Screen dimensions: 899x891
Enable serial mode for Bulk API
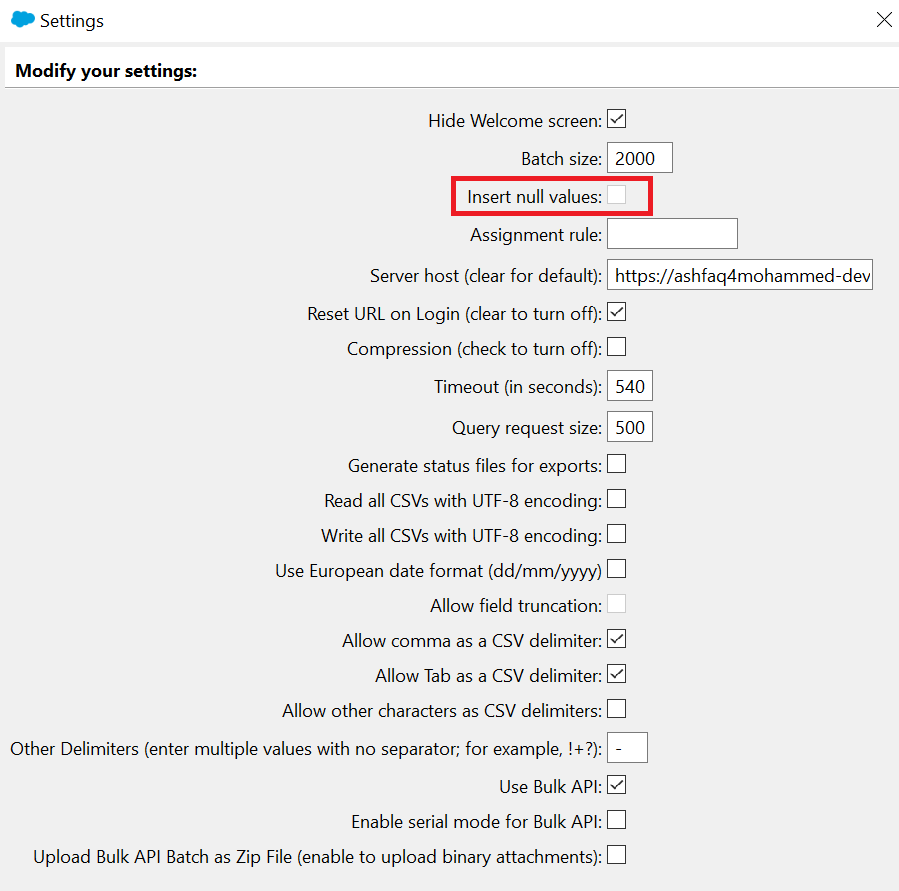[x=616, y=820]
